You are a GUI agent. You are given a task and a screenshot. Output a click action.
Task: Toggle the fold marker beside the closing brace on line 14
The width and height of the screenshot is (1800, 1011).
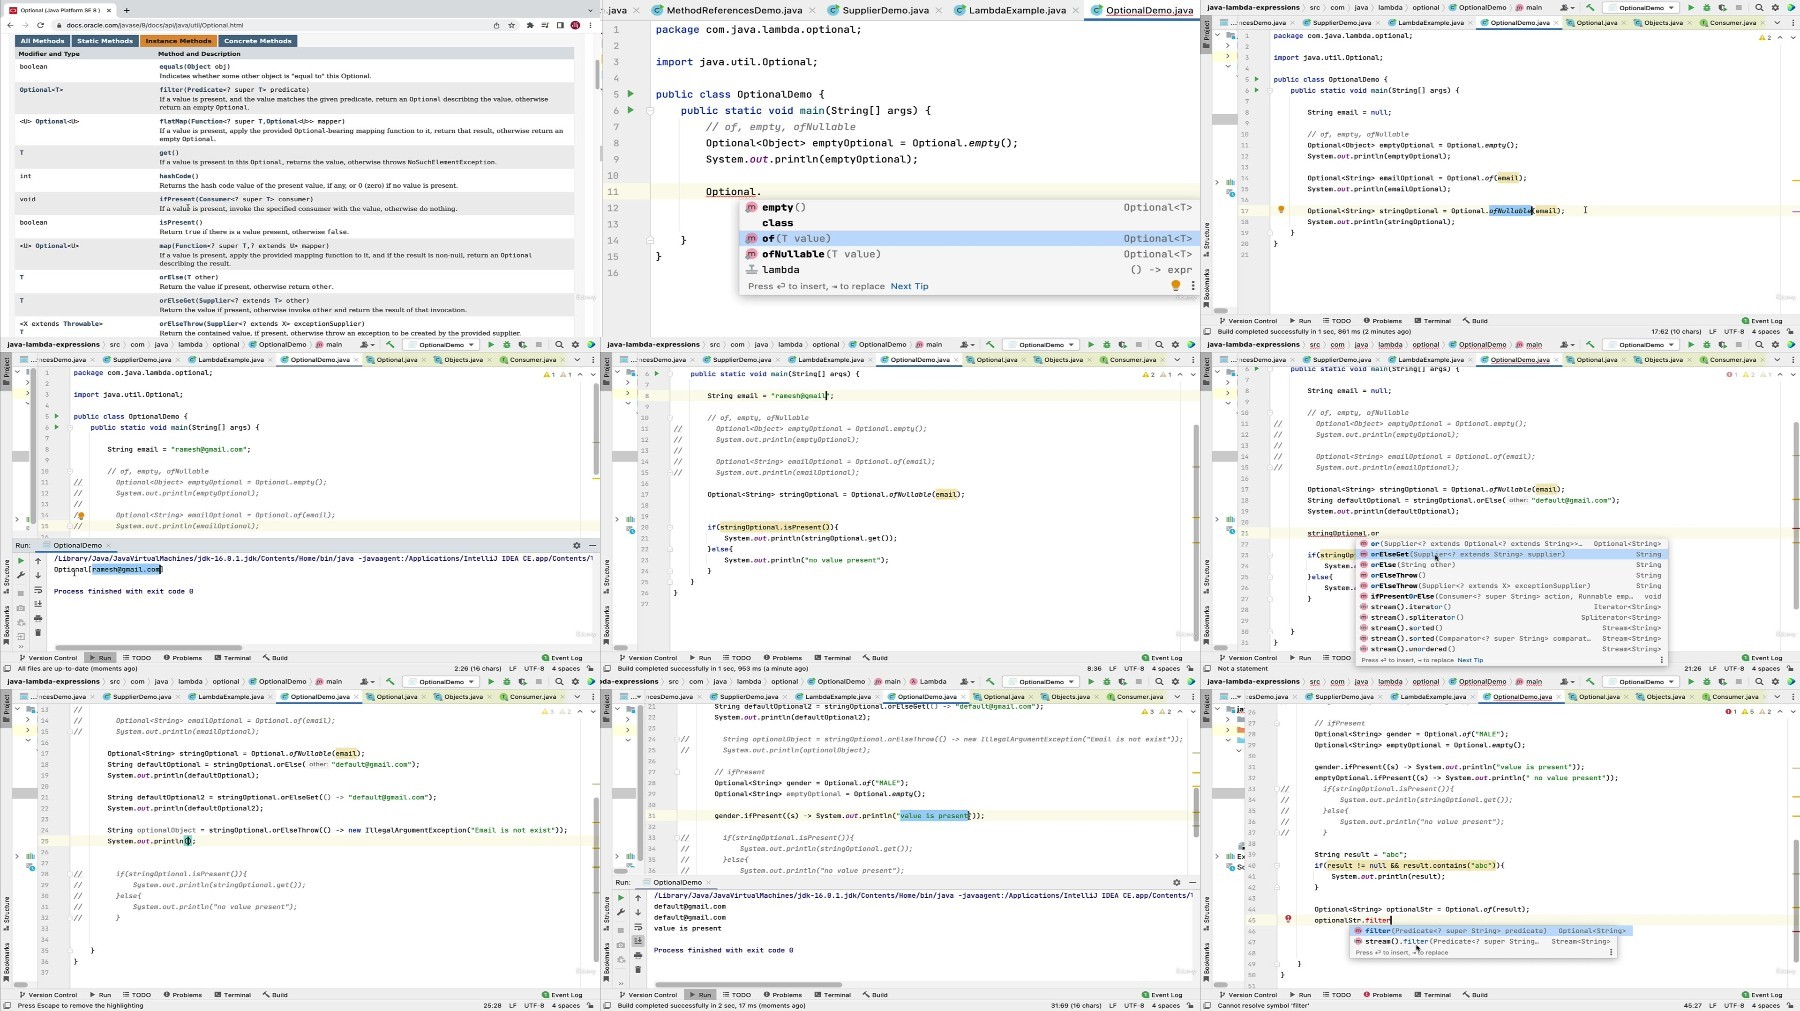click(x=649, y=240)
